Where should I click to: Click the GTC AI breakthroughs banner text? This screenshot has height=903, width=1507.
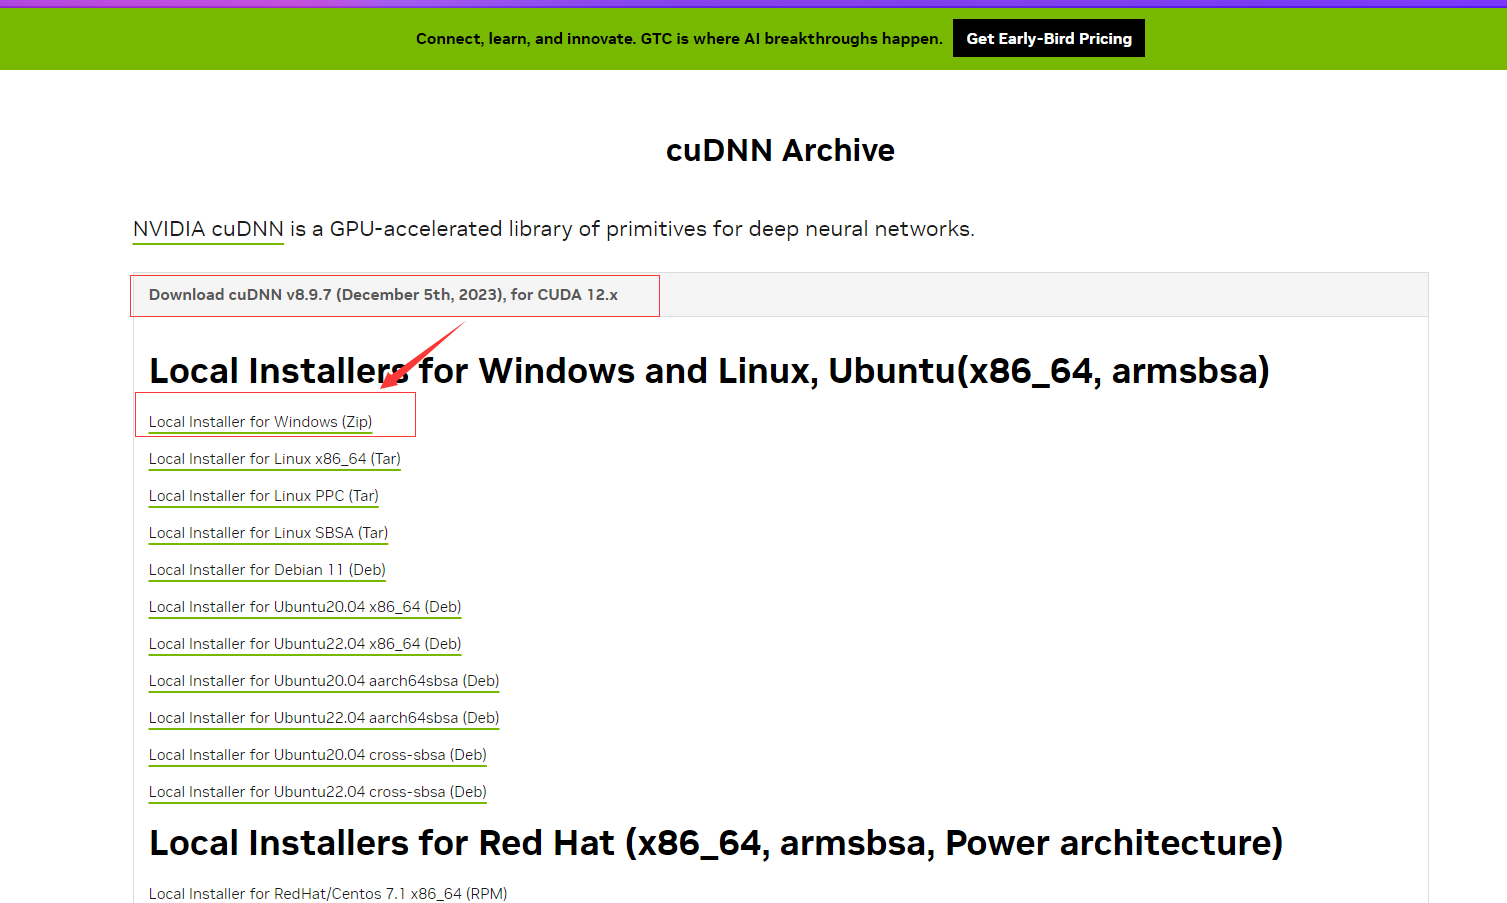pos(679,39)
